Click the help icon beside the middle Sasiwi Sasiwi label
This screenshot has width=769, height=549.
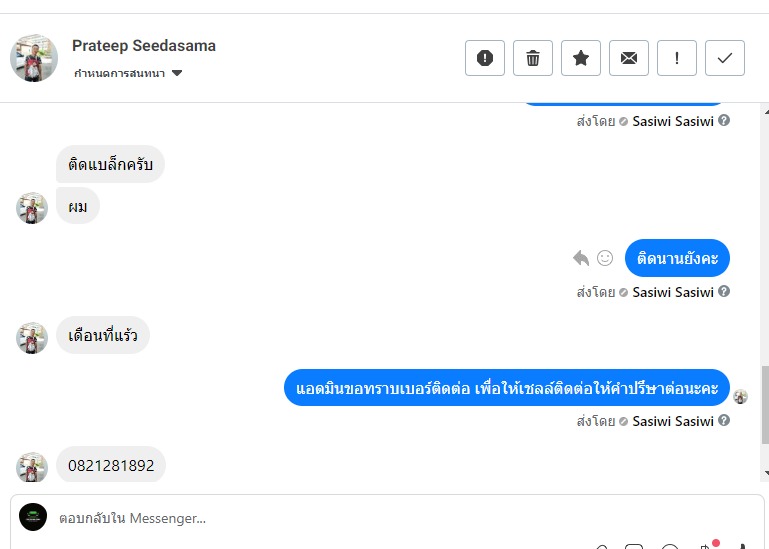point(724,292)
